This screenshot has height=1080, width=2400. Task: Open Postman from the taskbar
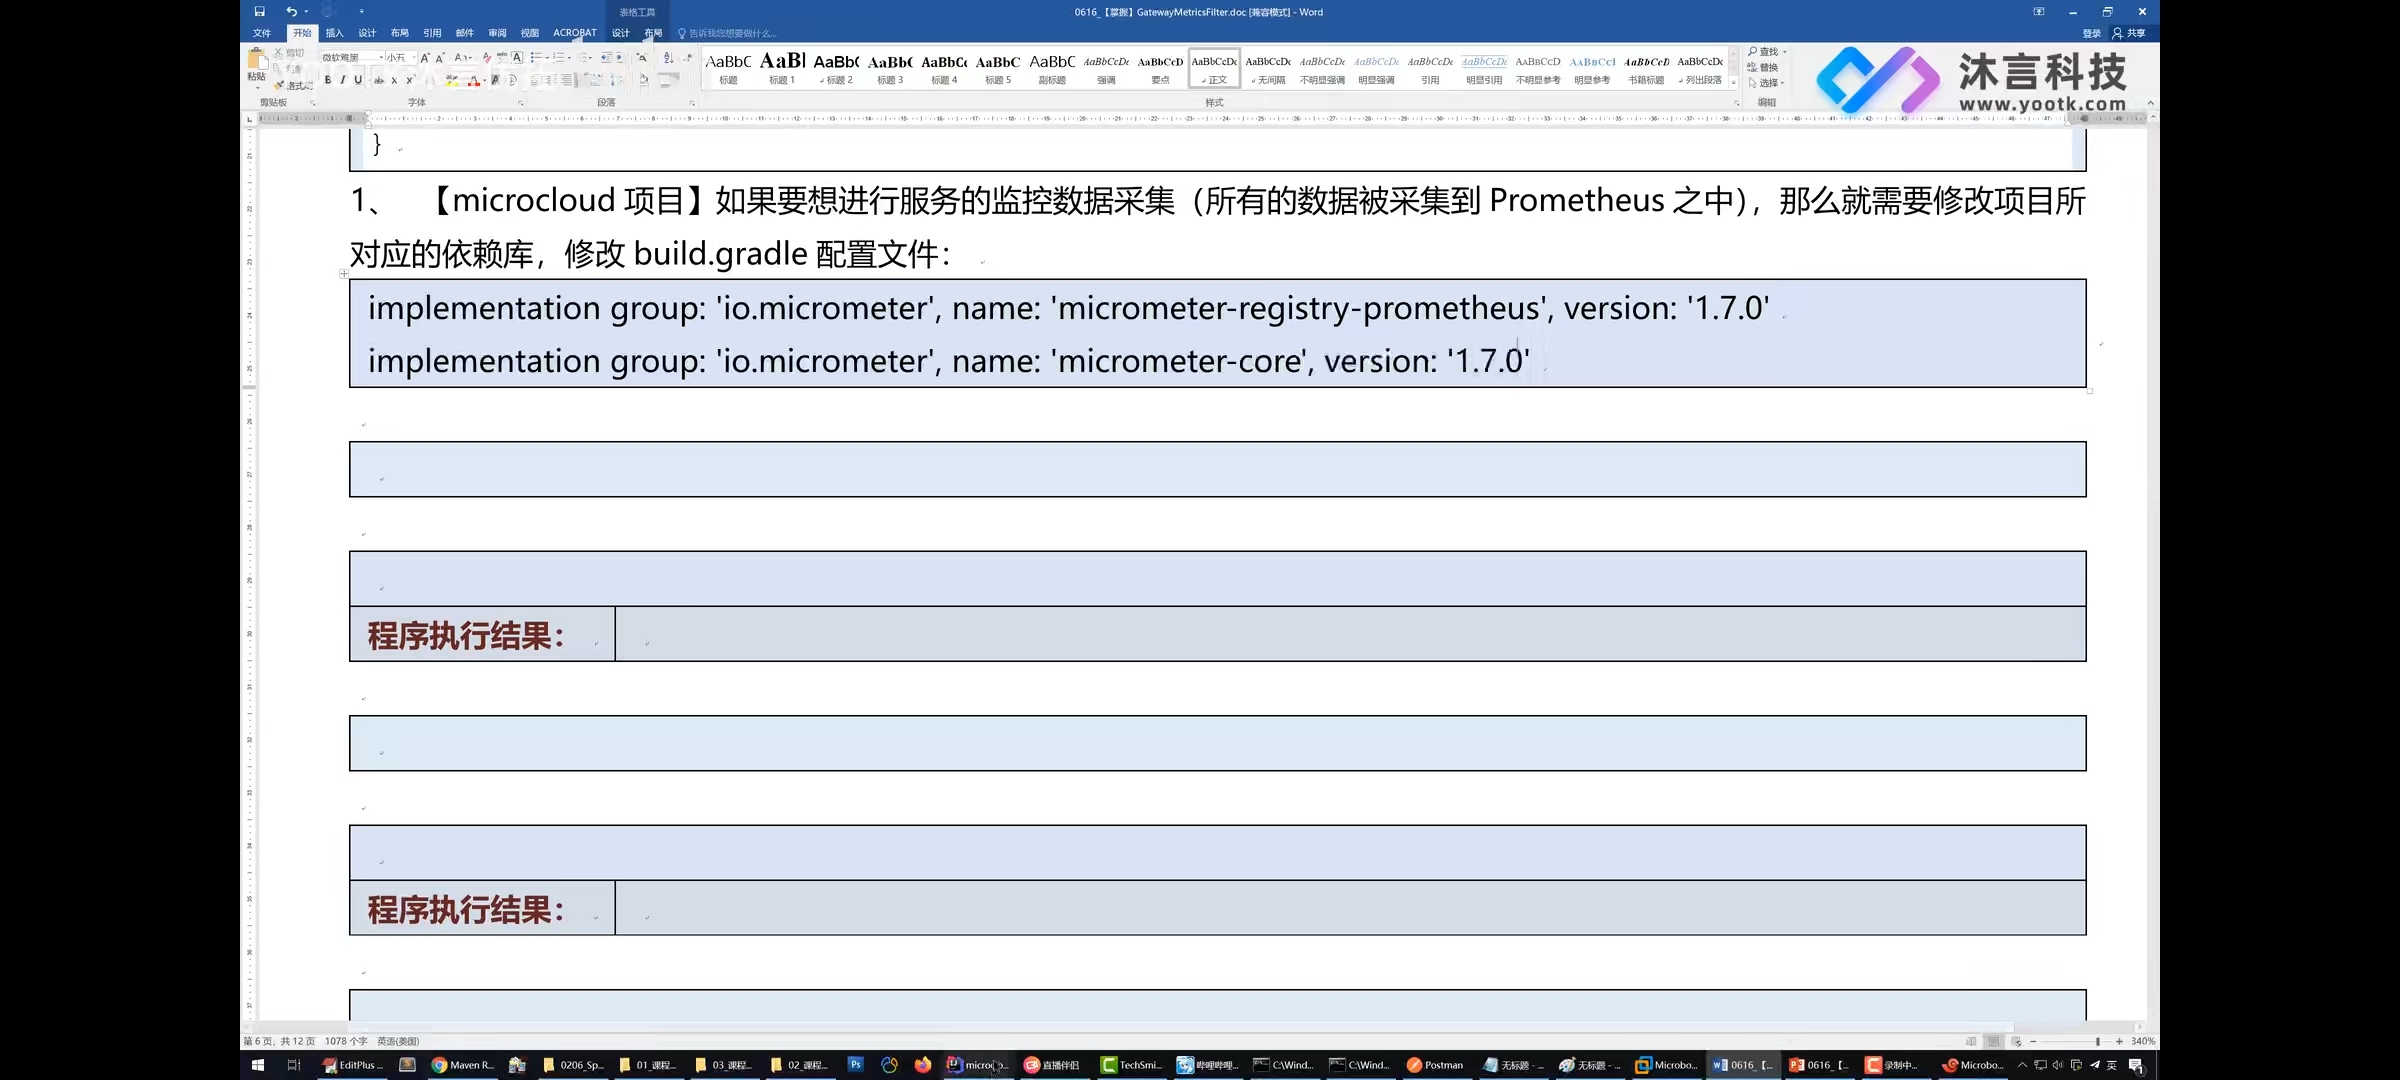[1435, 1065]
